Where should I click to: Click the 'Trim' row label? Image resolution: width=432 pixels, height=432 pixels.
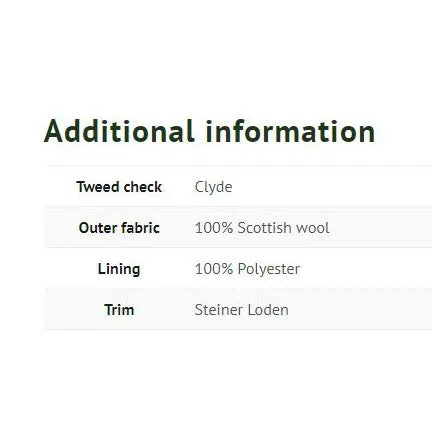coord(119,310)
